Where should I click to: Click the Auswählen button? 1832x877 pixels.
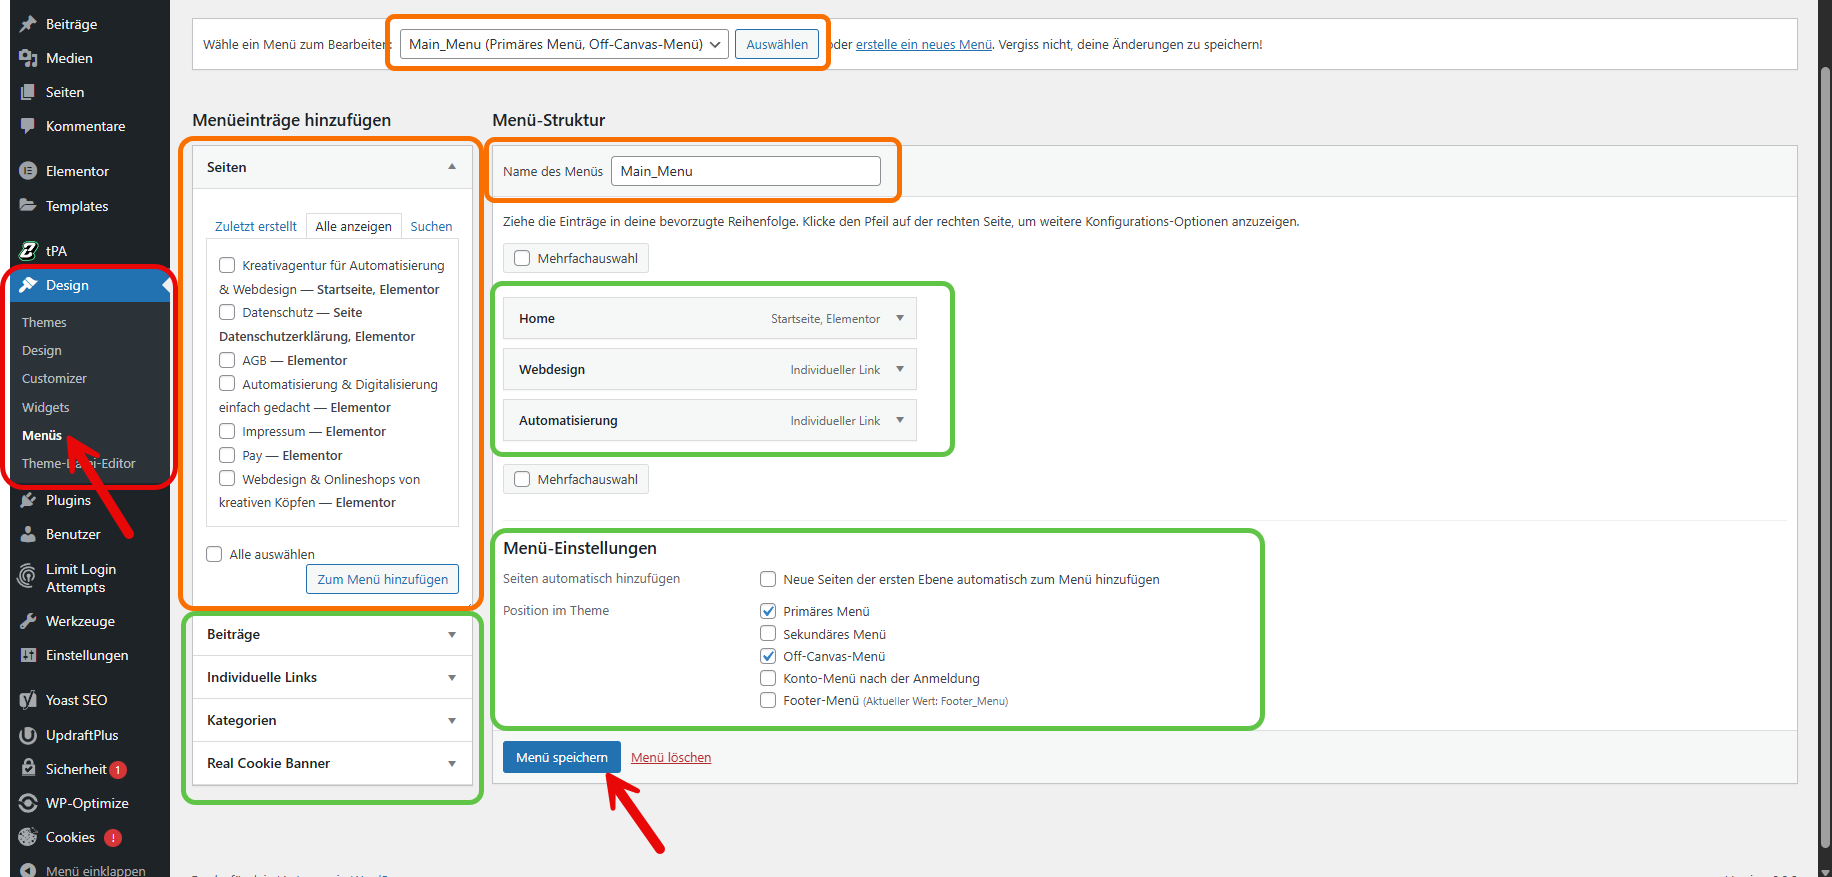click(x=777, y=44)
